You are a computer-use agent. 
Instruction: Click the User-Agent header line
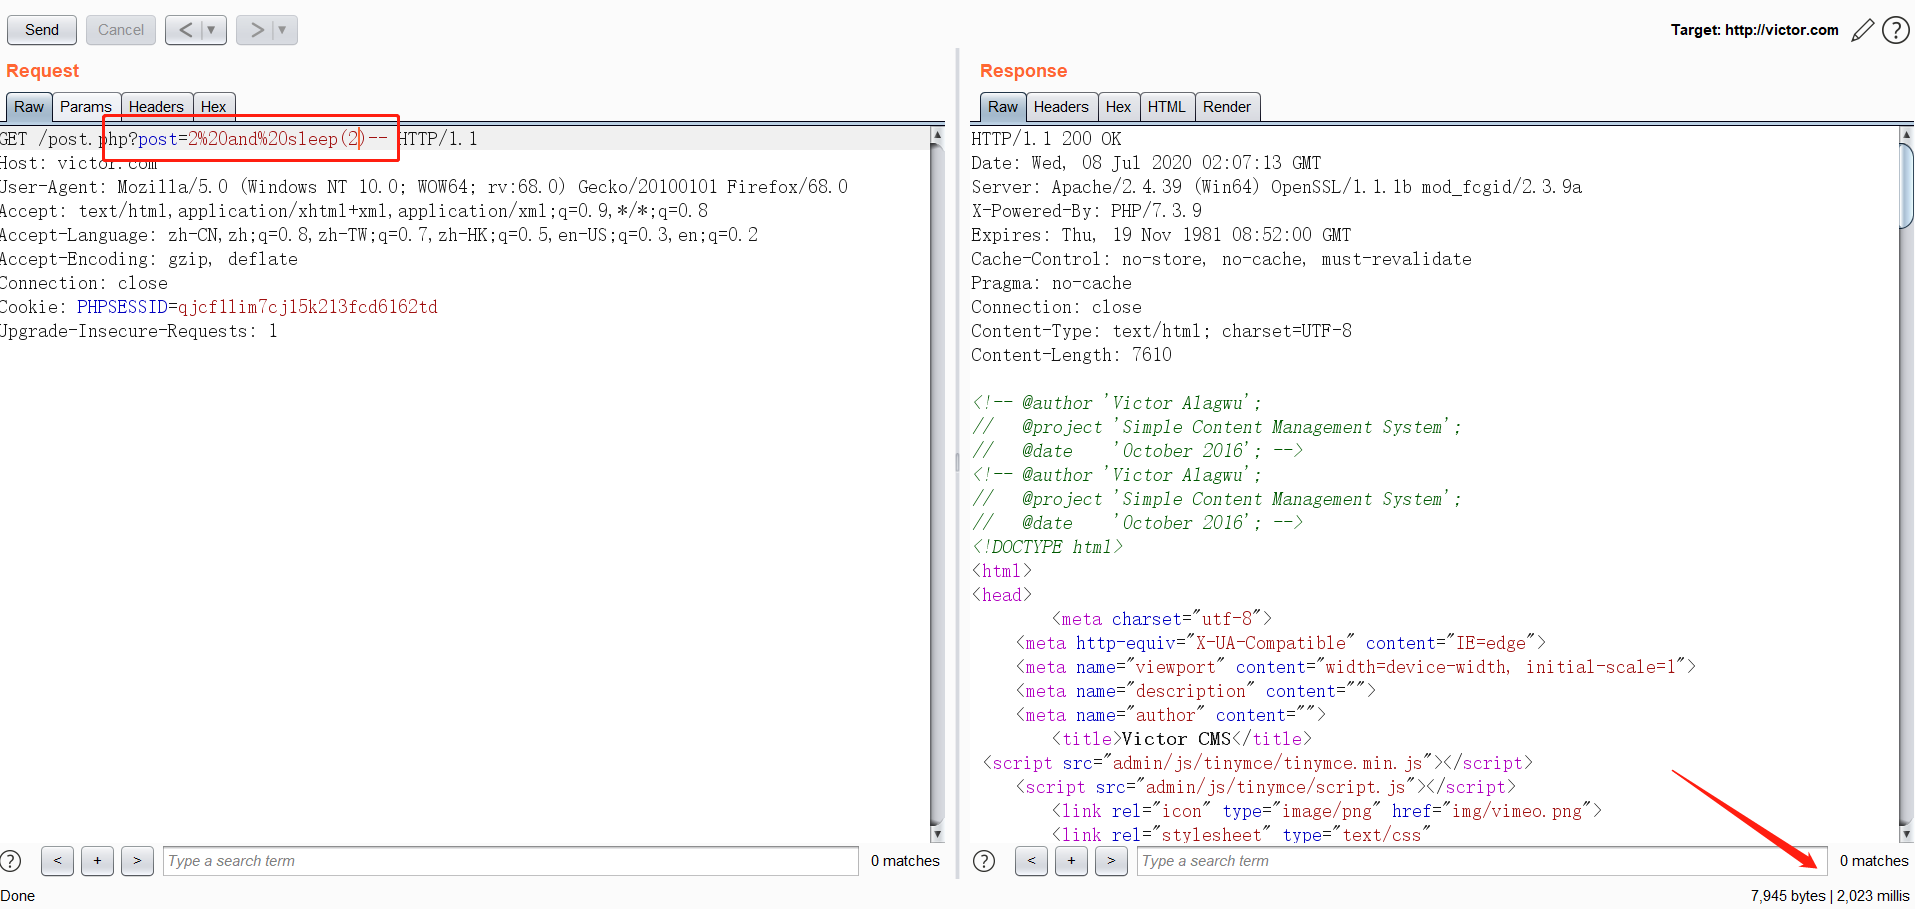pos(424,187)
